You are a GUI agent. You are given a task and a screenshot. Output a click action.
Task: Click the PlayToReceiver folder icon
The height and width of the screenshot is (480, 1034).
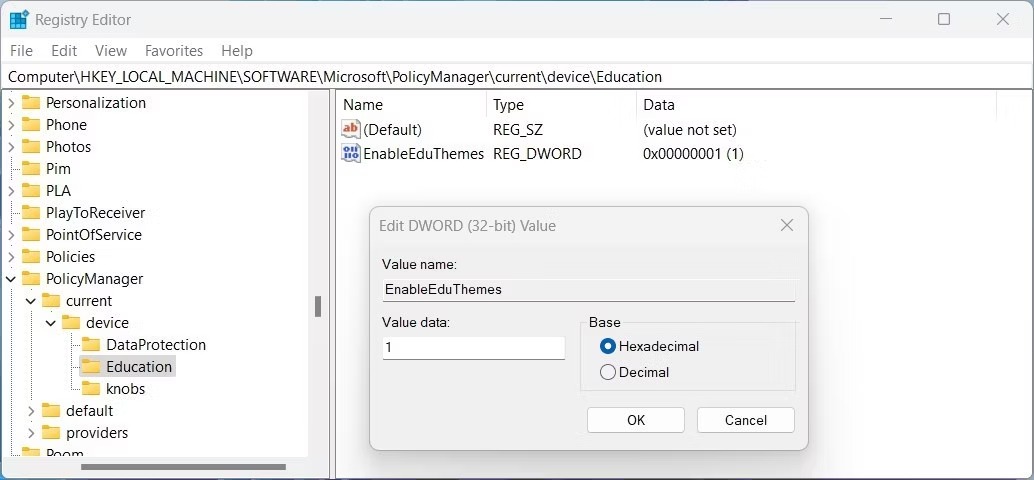tap(31, 213)
